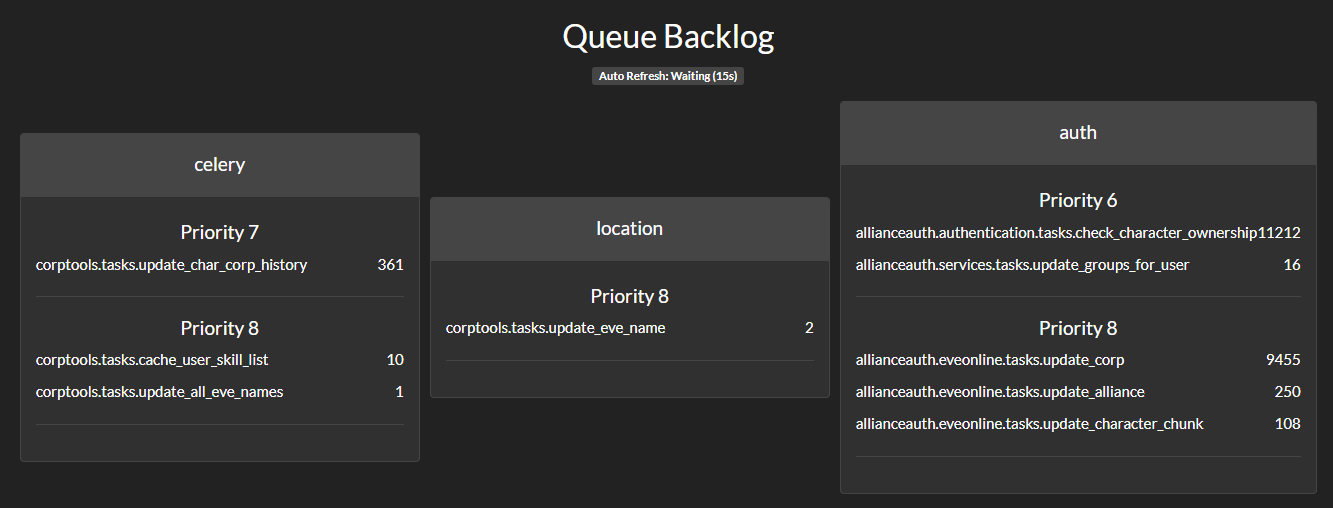Click the update_character_chunk task name
The height and width of the screenshot is (508, 1333).
pyautogui.click(x=1029, y=424)
